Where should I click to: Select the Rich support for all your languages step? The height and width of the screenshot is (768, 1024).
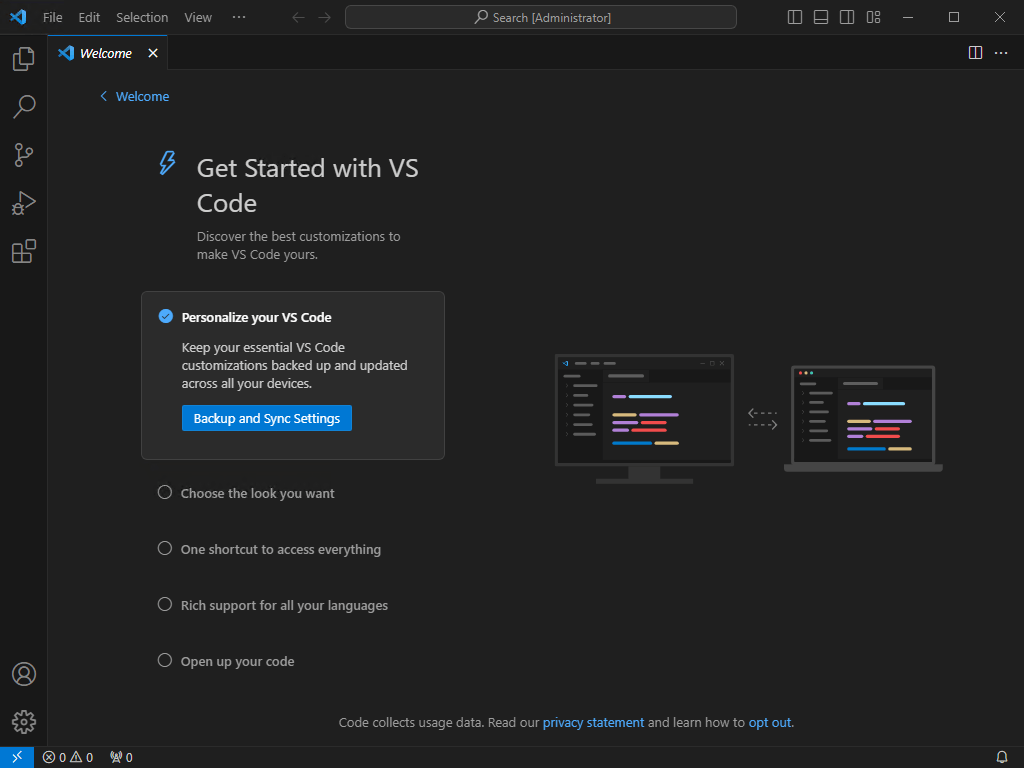click(272, 605)
